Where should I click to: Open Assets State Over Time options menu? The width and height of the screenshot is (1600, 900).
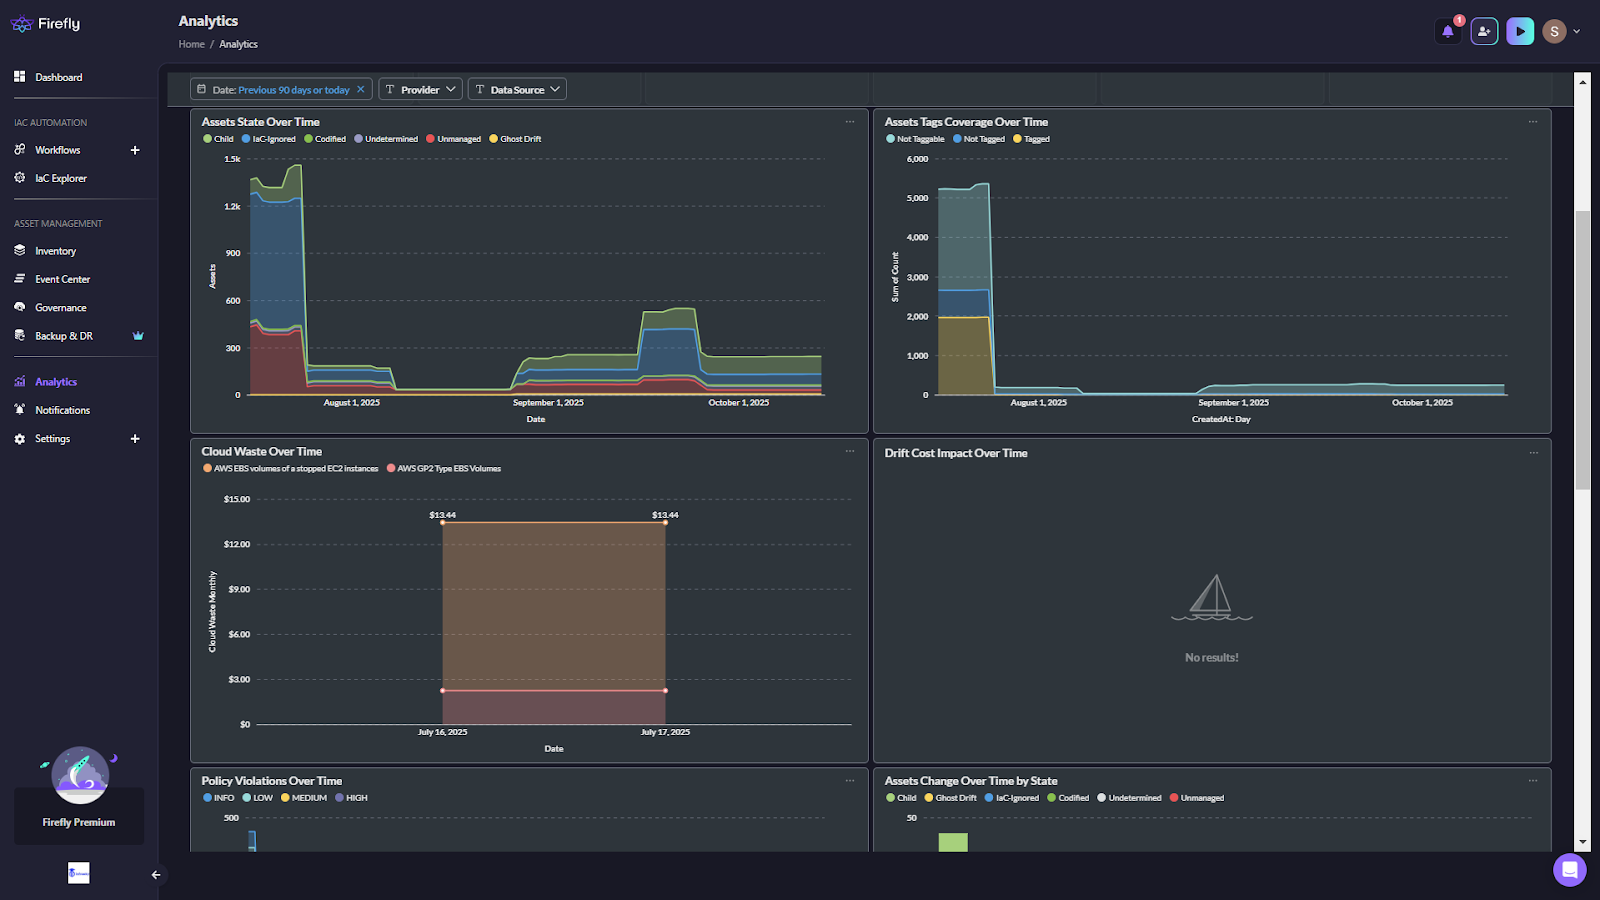coord(850,122)
